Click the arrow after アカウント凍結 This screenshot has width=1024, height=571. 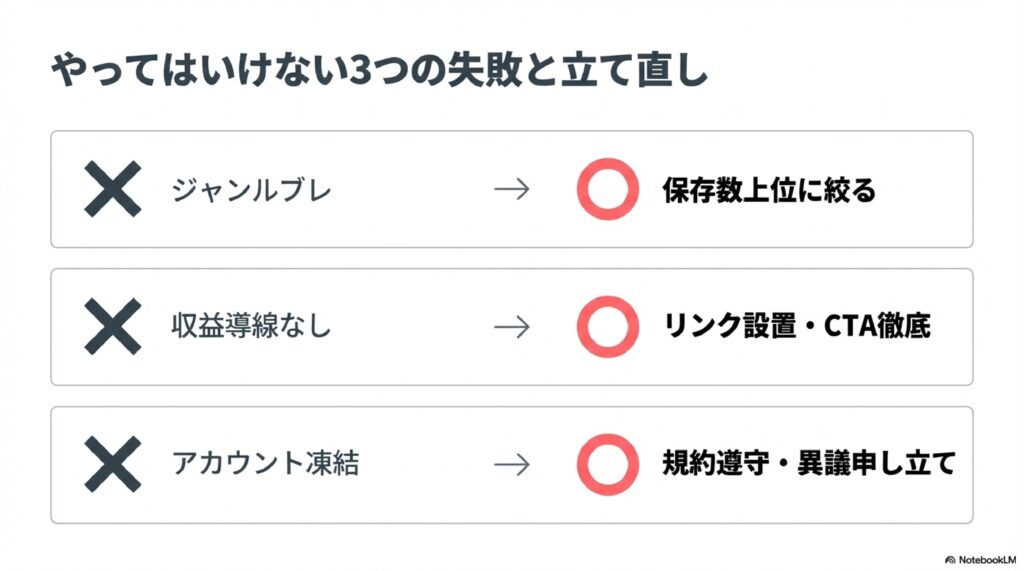pos(511,465)
